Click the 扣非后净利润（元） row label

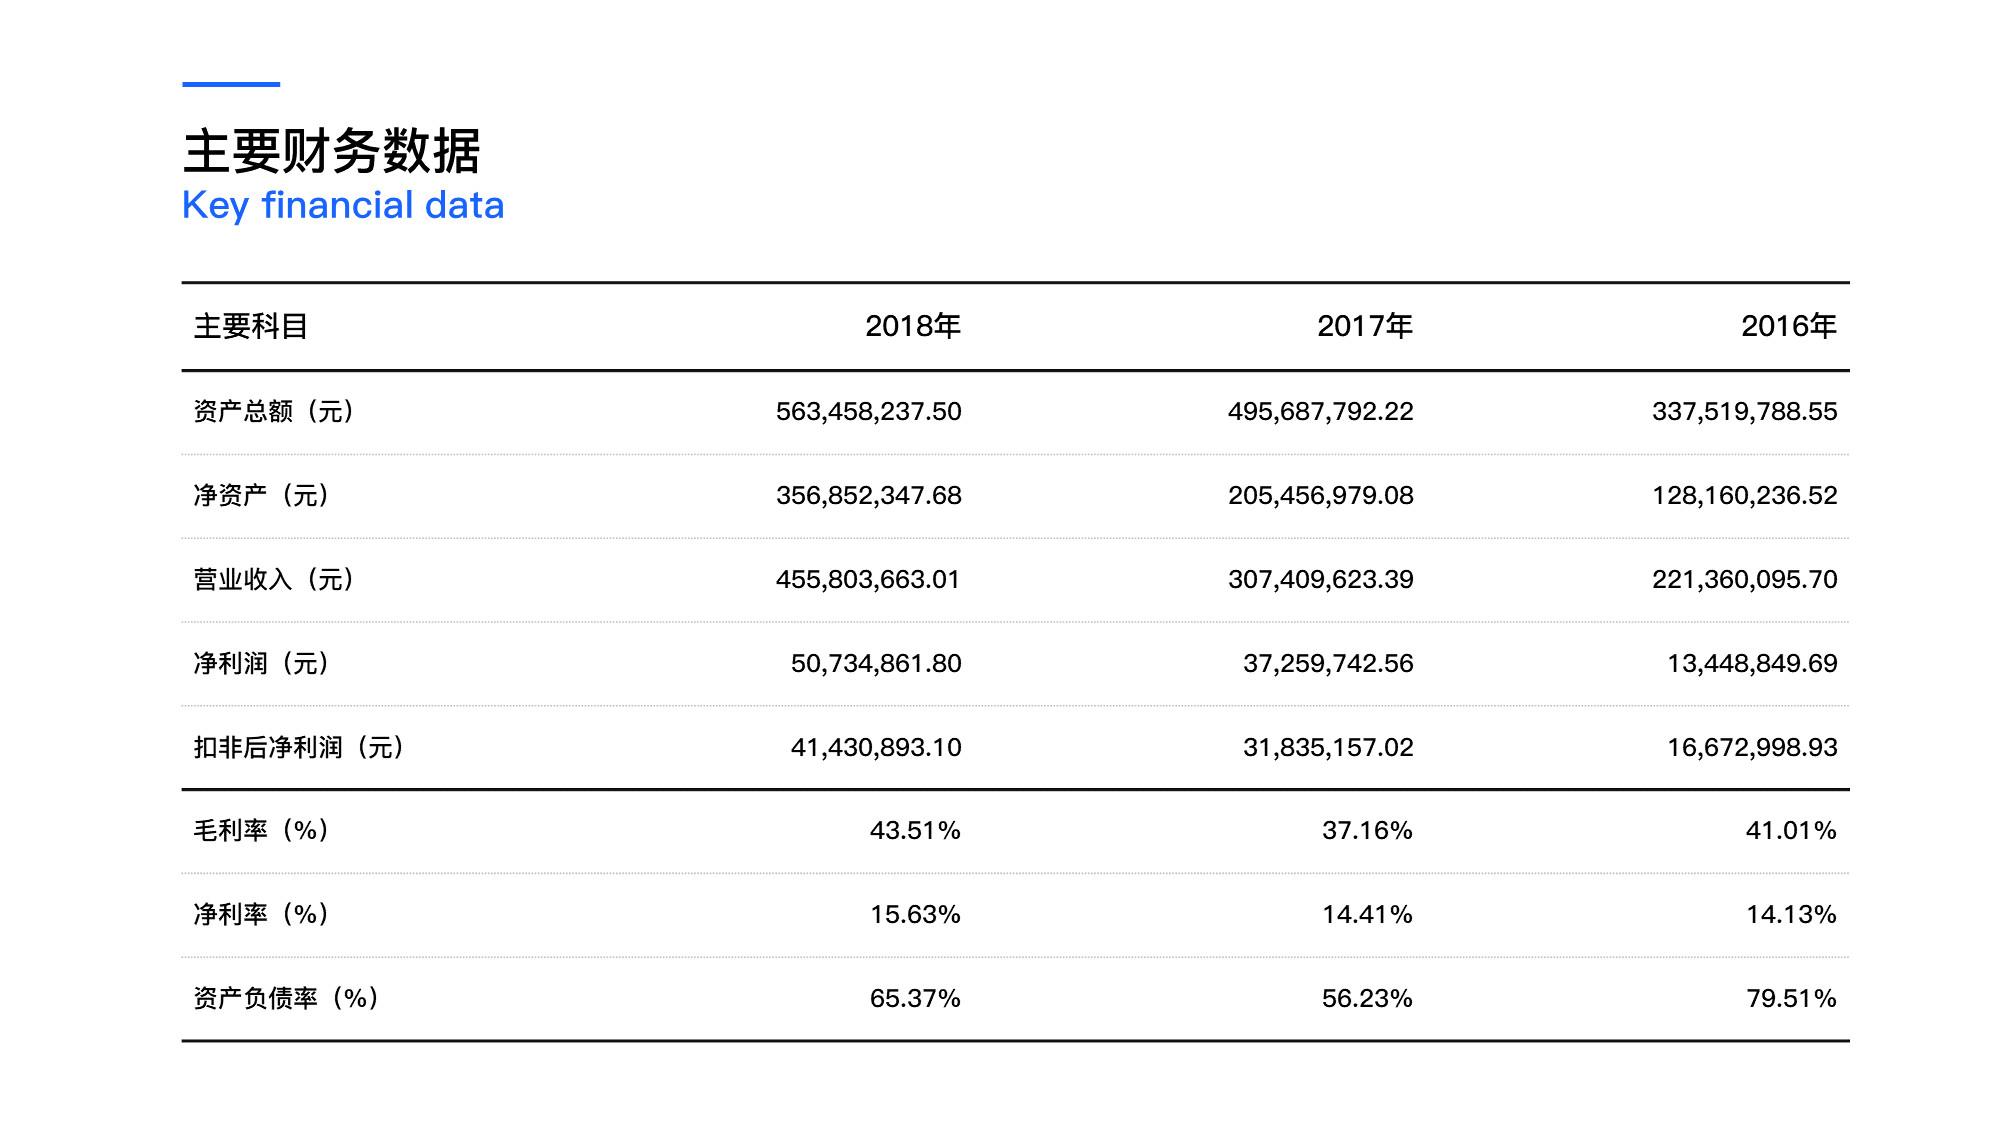point(298,747)
